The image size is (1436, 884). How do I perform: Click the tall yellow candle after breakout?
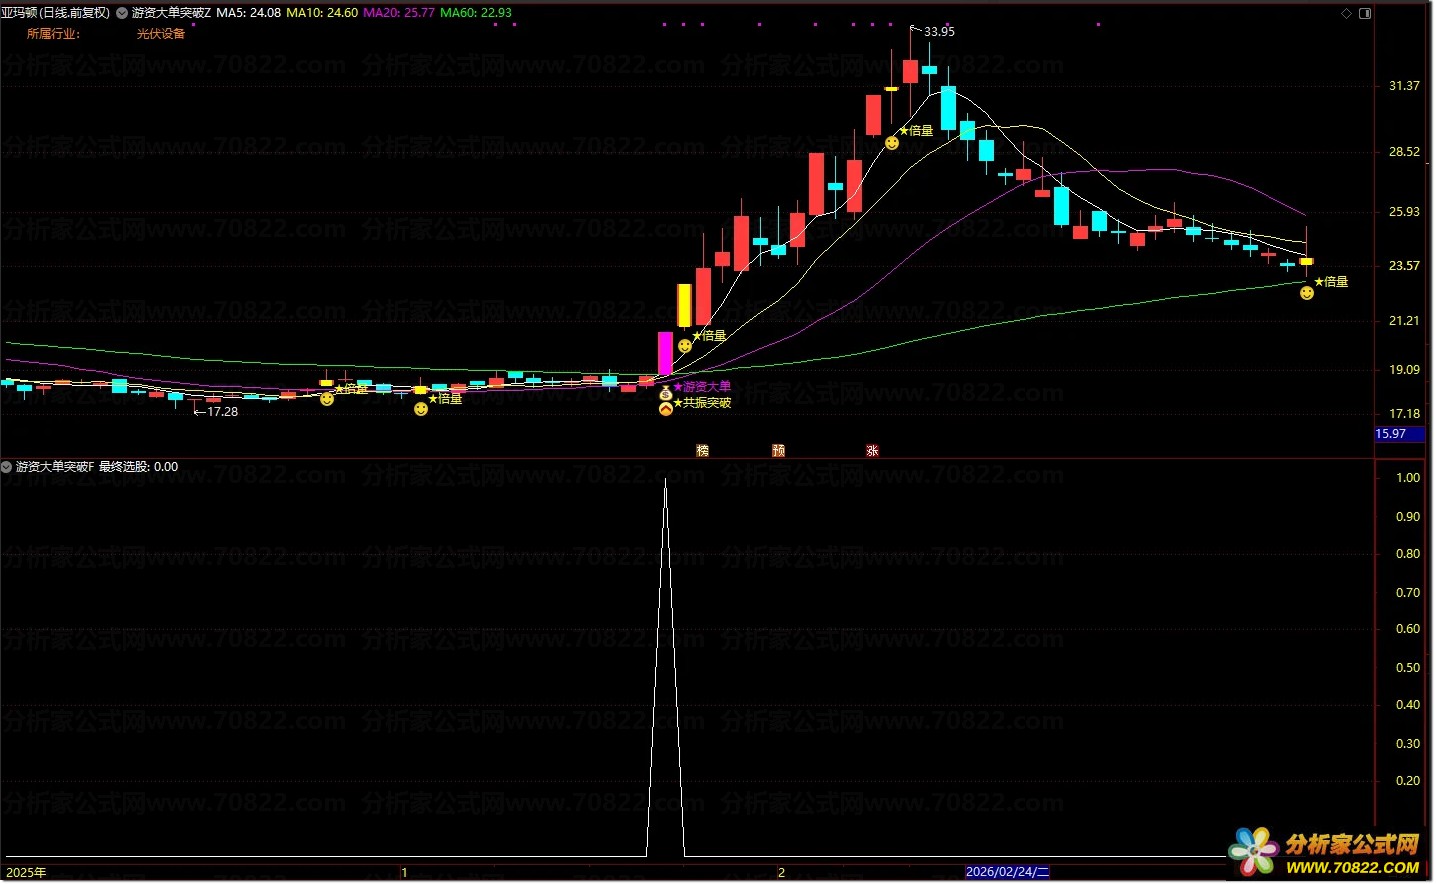(684, 305)
